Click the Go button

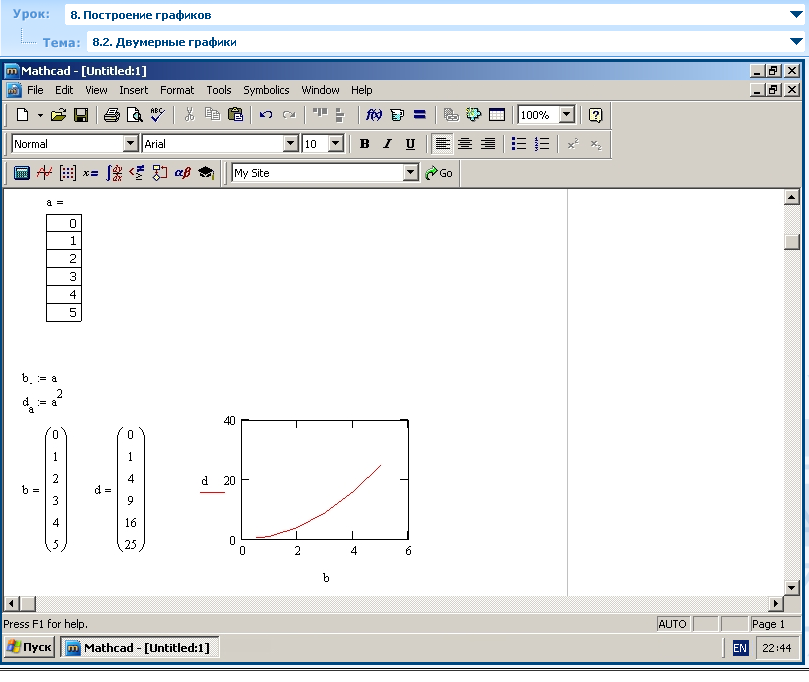point(439,173)
